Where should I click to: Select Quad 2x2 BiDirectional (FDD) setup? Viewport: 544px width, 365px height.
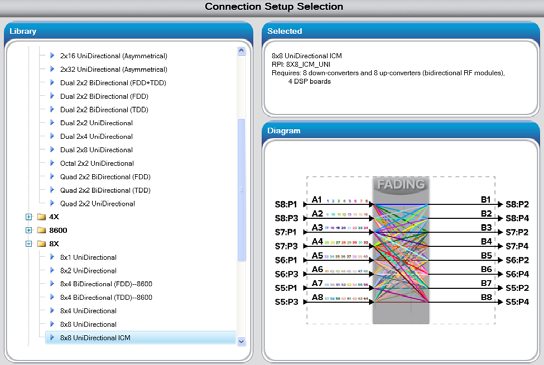(105, 177)
